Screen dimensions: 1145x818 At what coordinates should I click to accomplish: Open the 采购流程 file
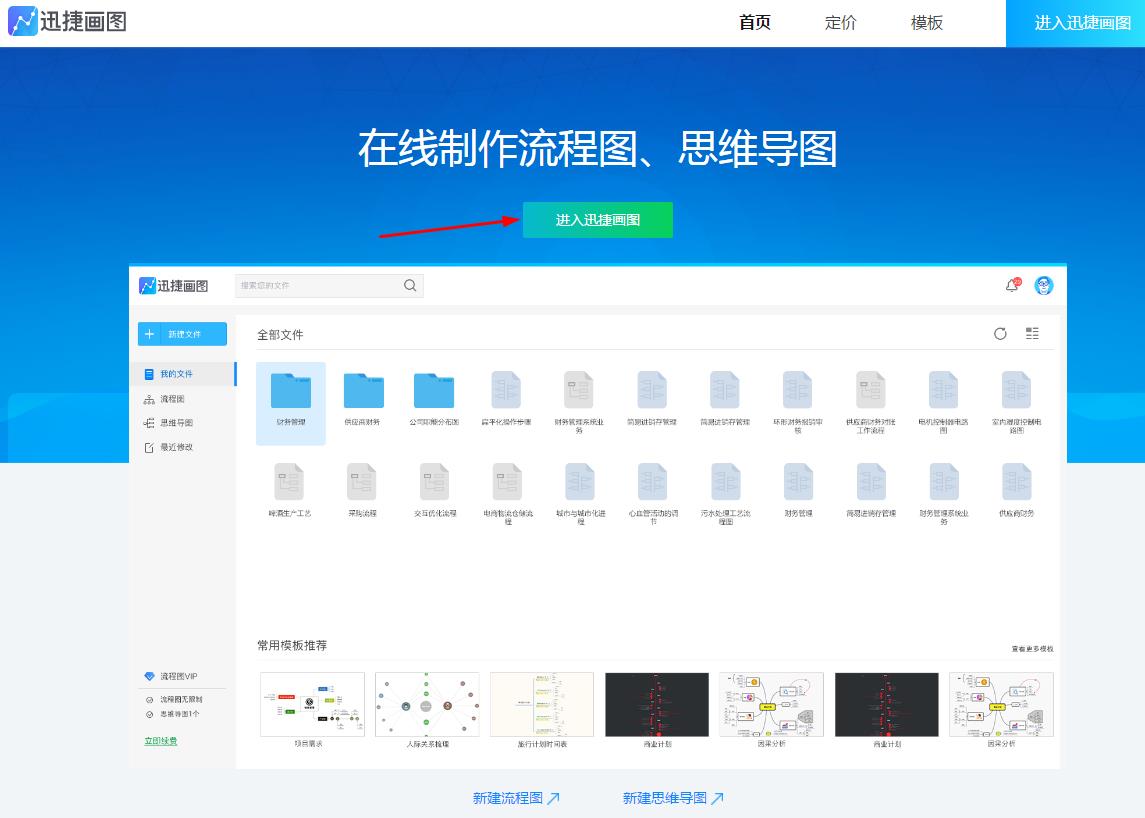coord(362,489)
